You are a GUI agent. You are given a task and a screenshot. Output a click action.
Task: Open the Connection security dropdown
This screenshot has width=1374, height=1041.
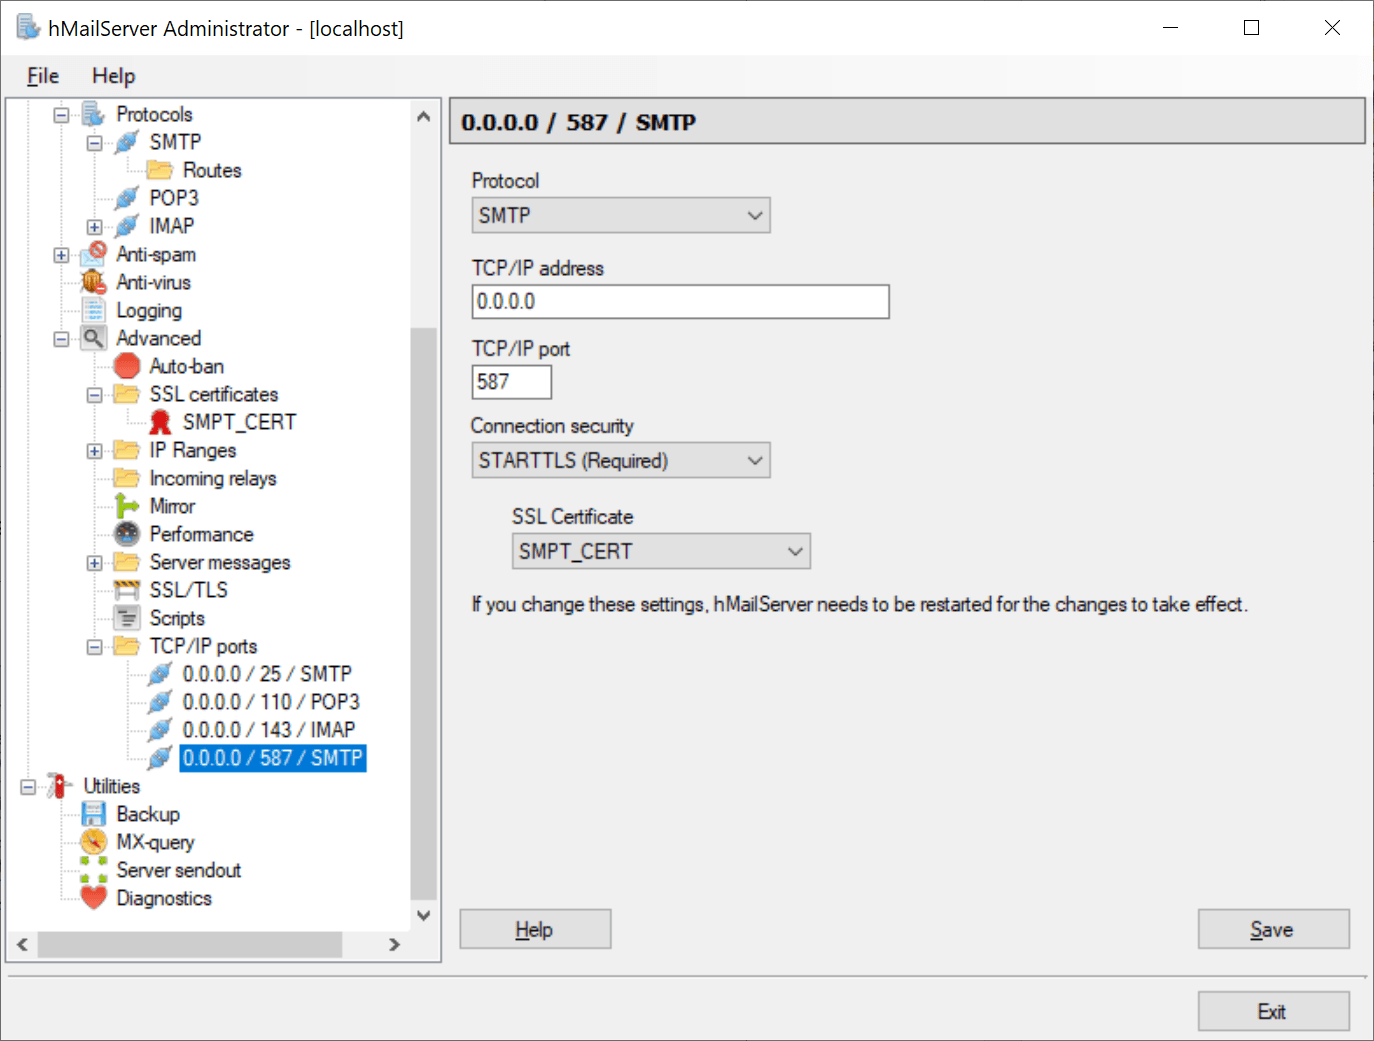coord(620,460)
